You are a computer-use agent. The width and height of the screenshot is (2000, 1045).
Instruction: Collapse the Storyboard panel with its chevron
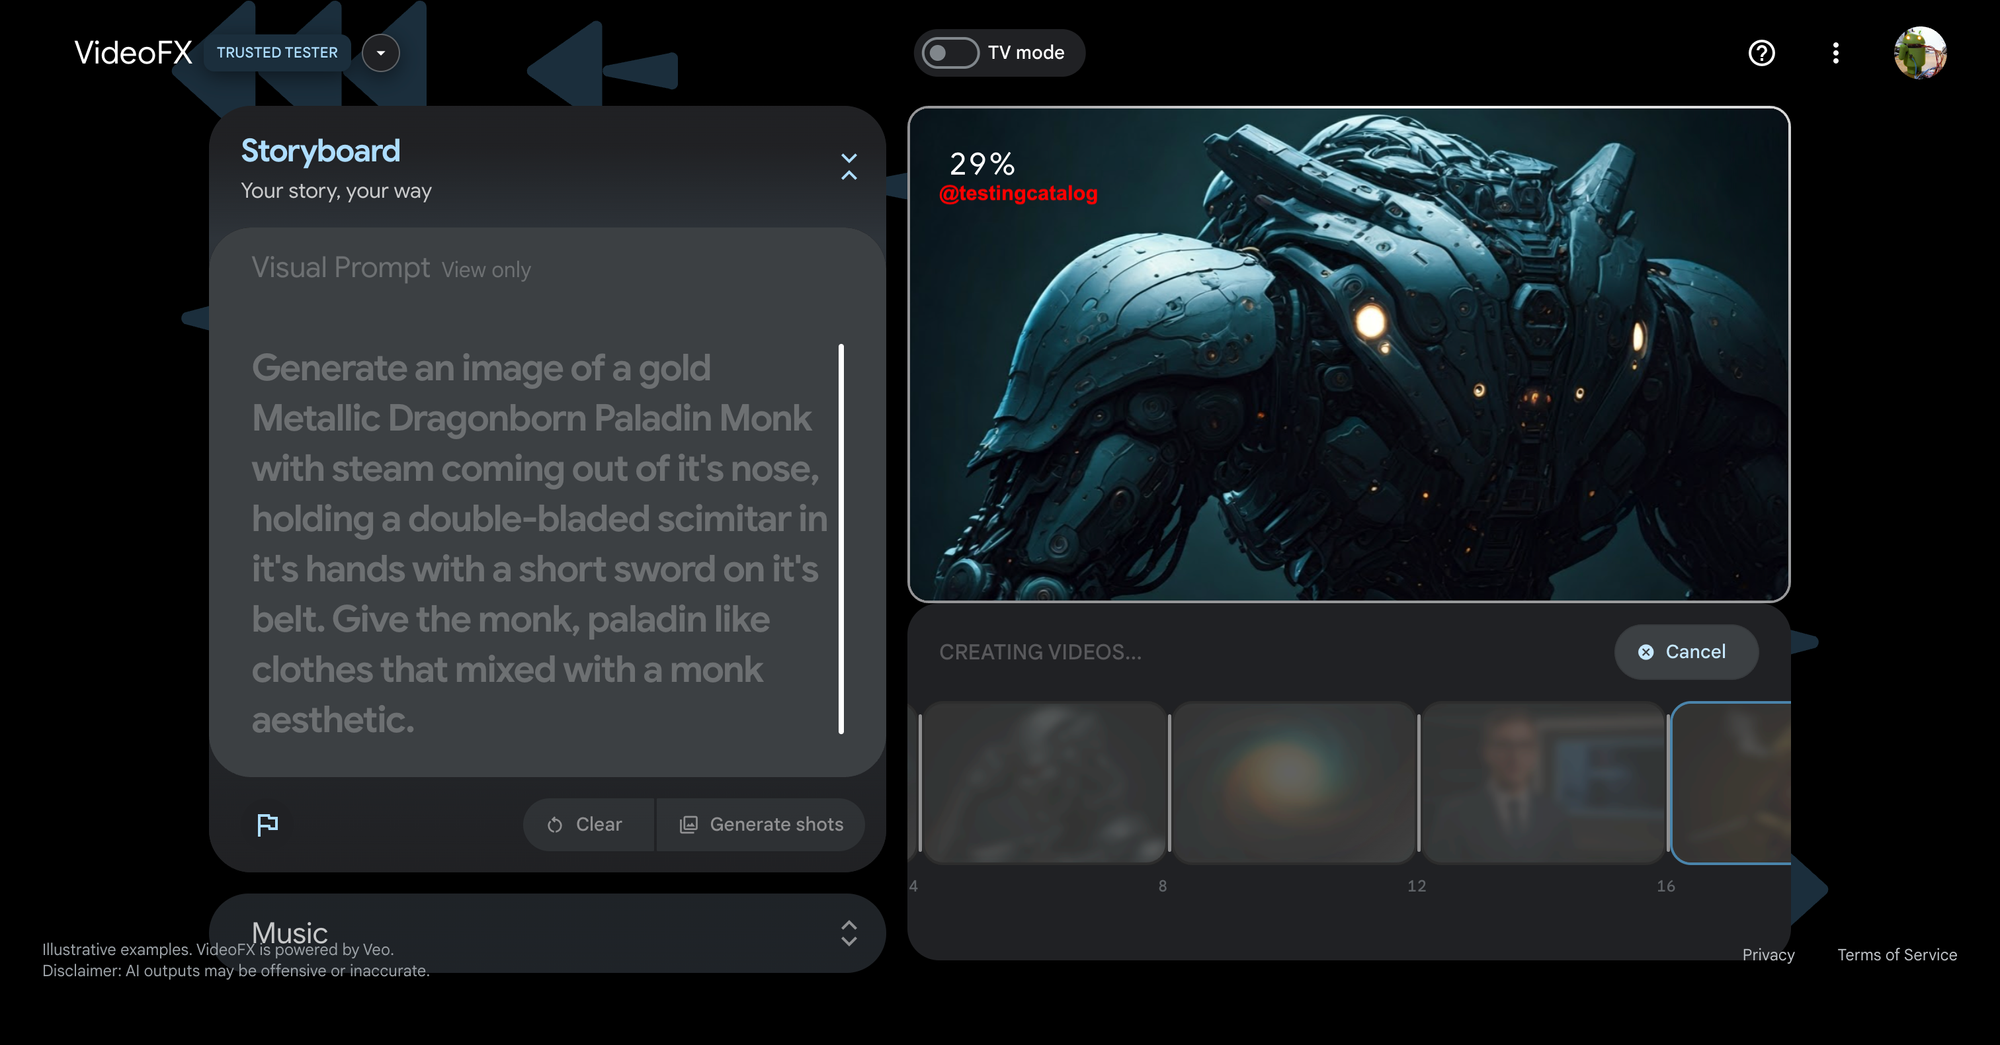click(x=849, y=168)
